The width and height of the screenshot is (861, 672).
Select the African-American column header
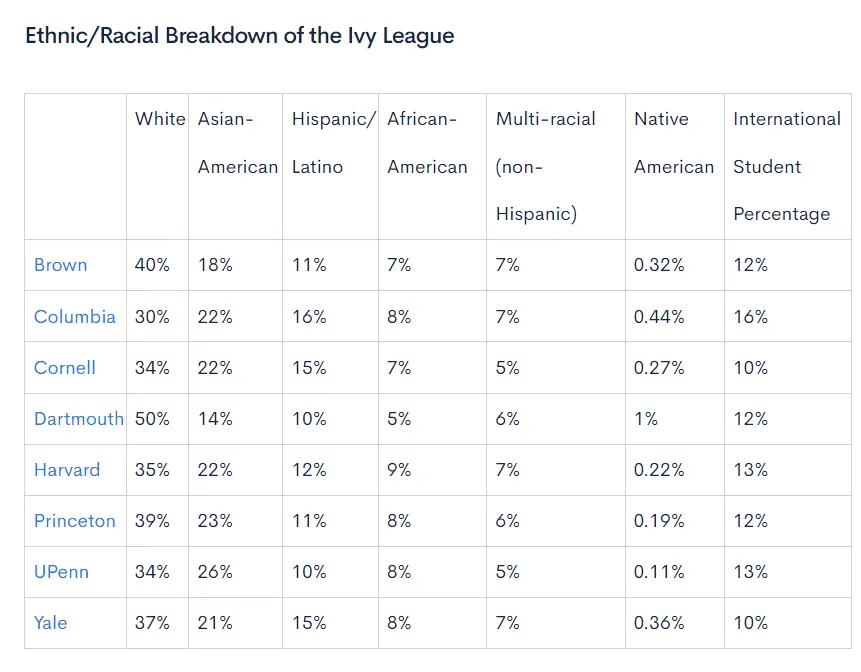click(x=427, y=143)
